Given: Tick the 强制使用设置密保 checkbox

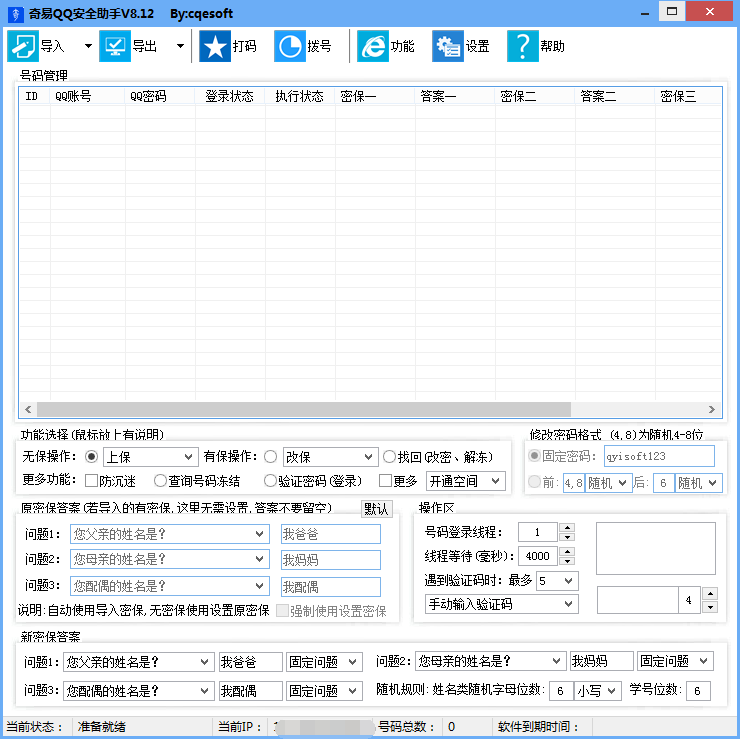Looking at the screenshot, I should [x=282, y=611].
